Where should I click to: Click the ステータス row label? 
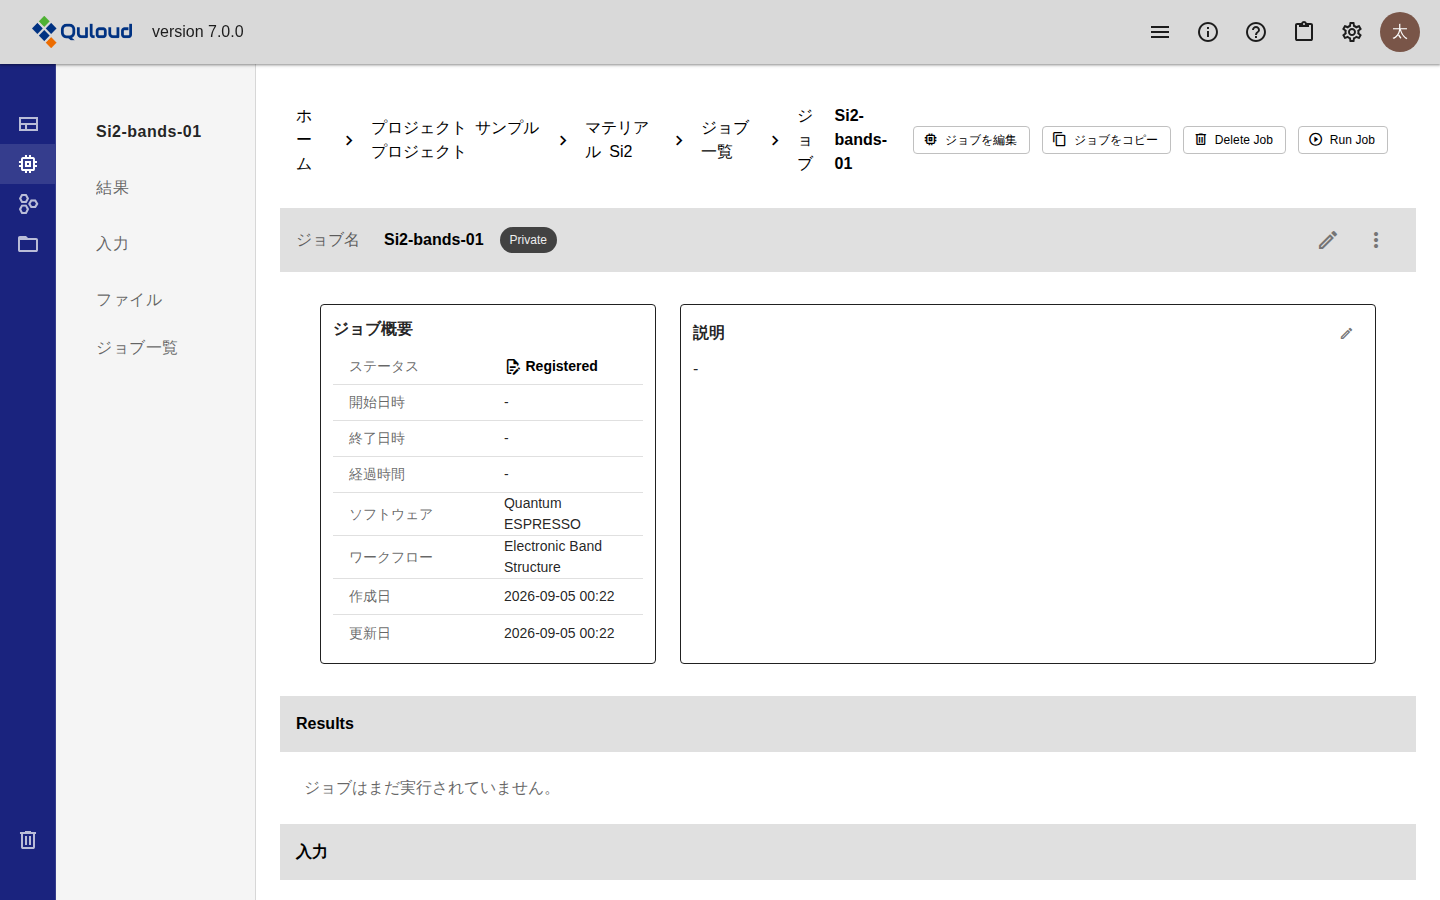pos(384,367)
